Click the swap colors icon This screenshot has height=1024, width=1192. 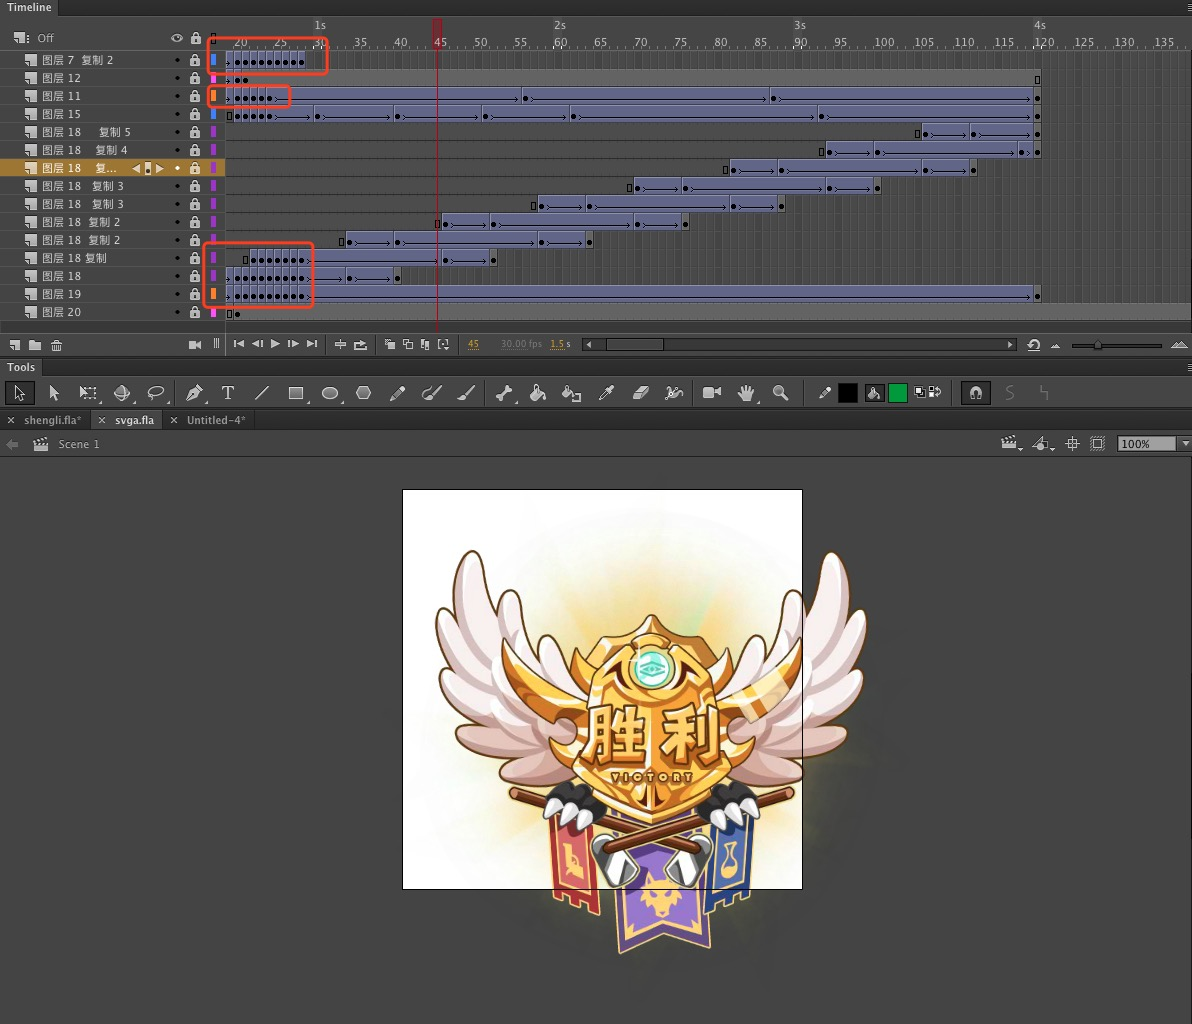point(935,392)
